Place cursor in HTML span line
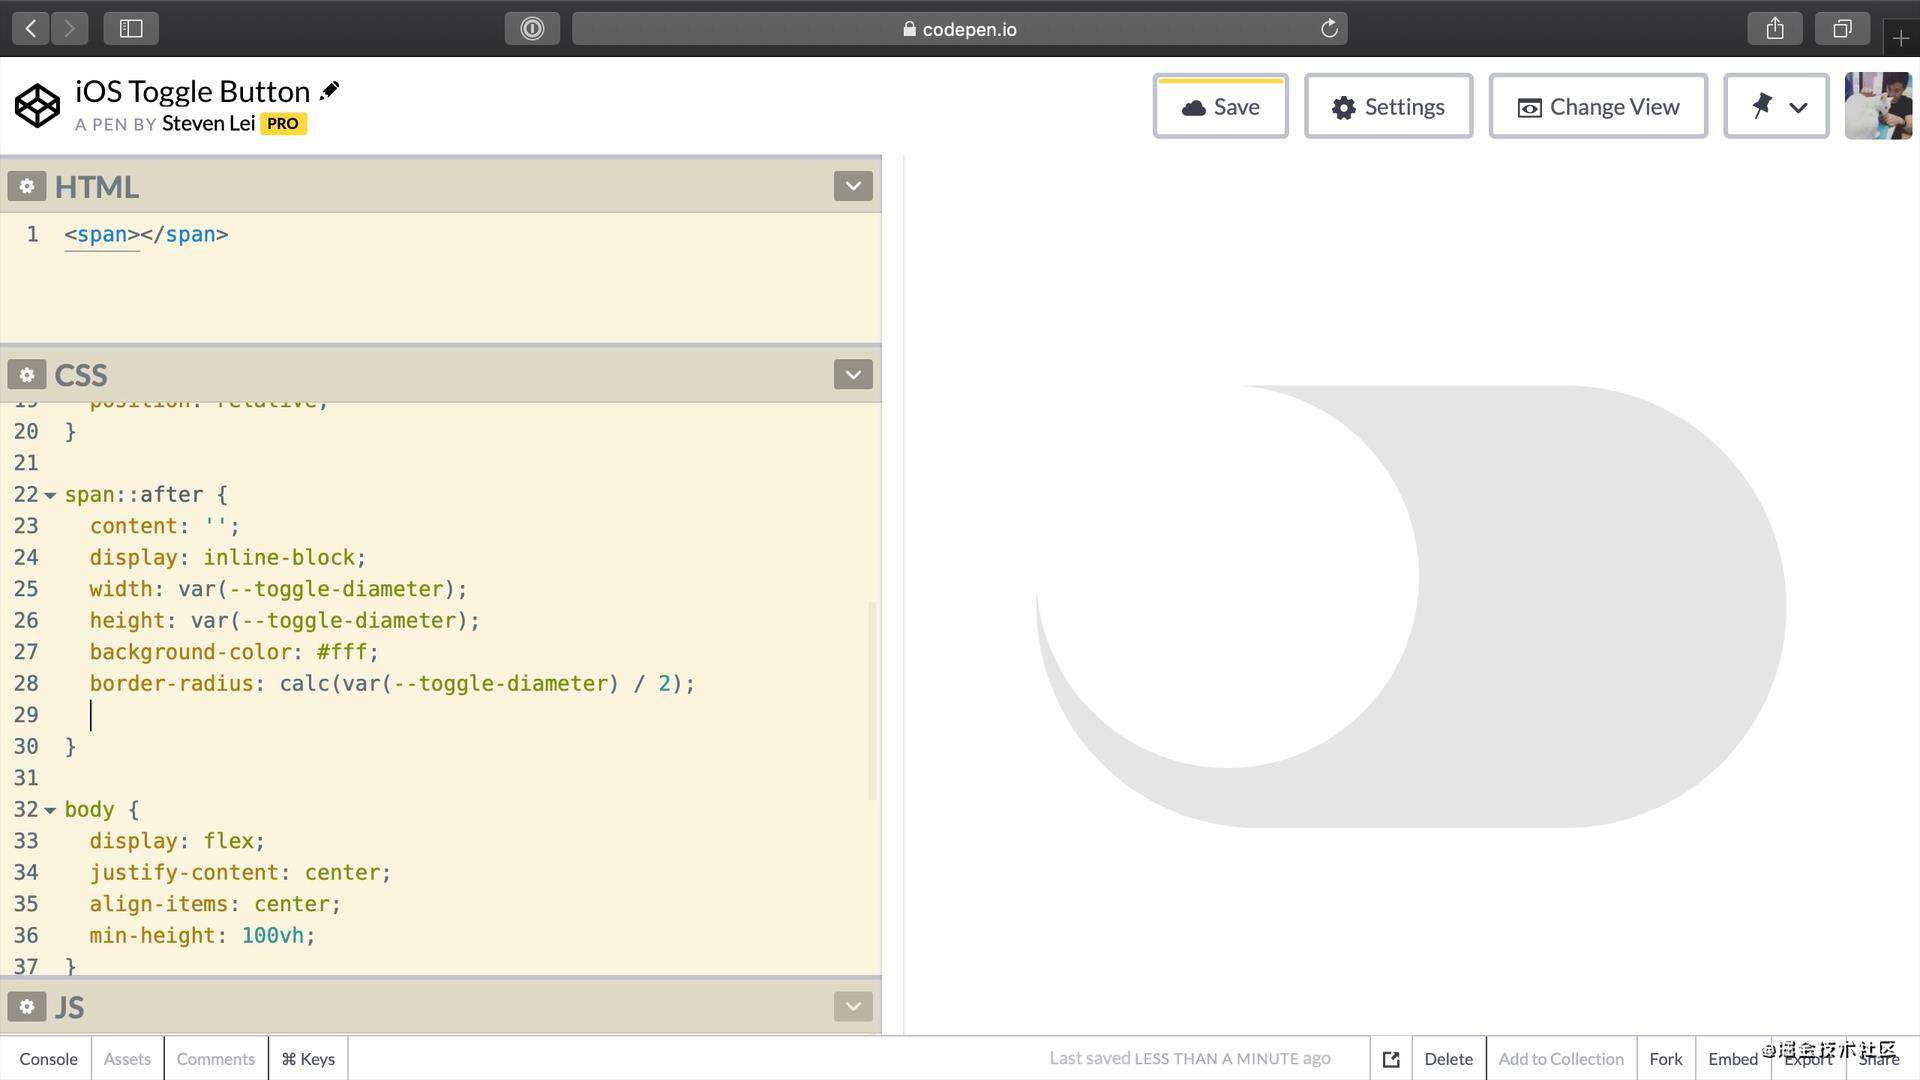This screenshot has height=1080, width=1920. 146,235
